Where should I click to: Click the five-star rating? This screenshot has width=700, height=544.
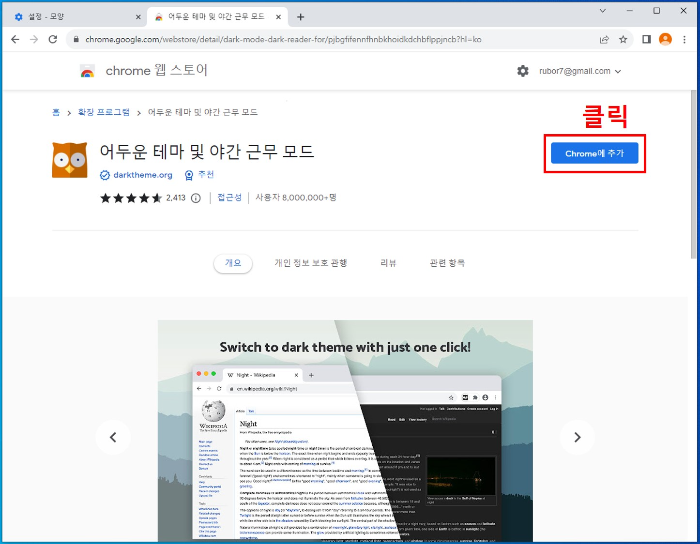point(131,198)
